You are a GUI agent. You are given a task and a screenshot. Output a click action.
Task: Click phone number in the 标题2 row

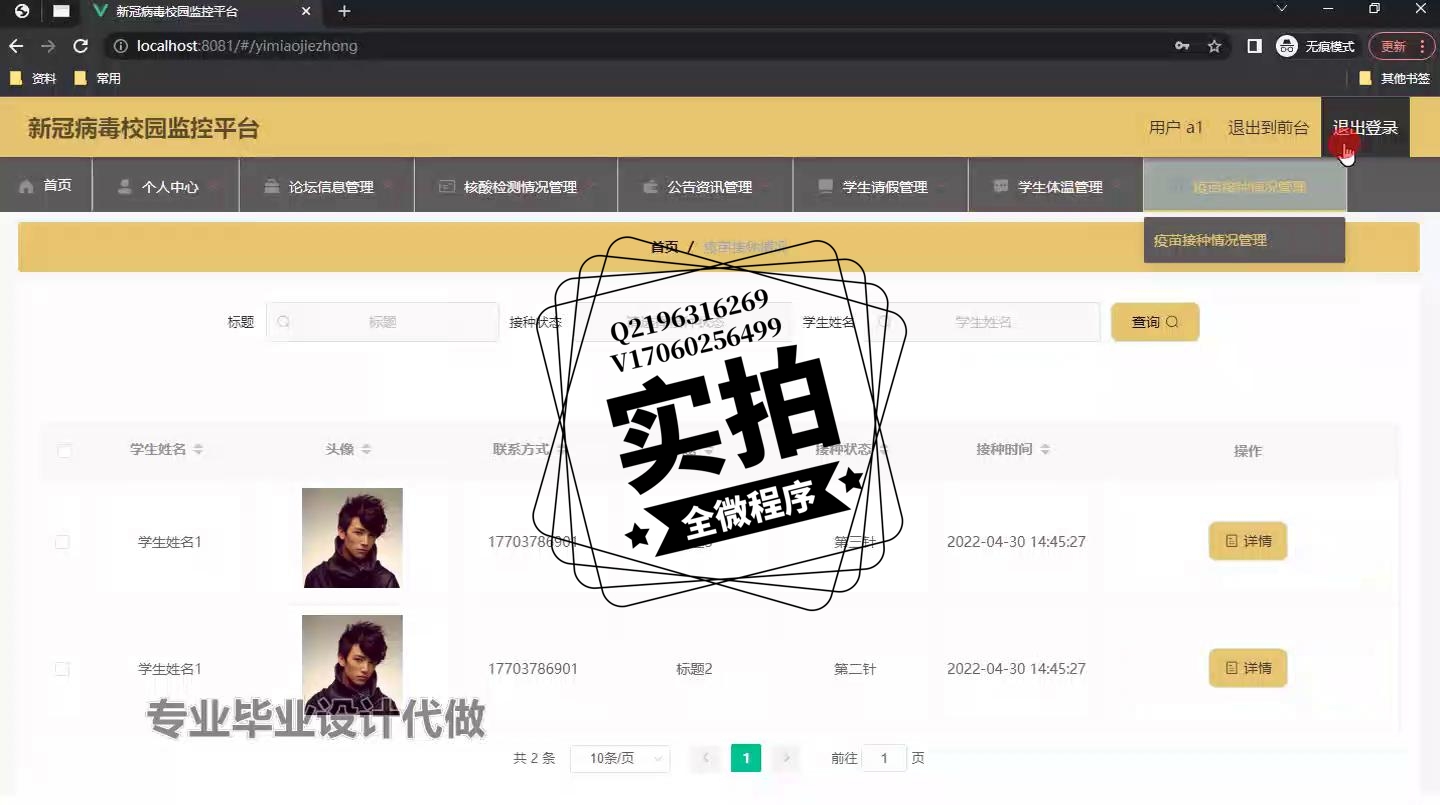click(533, 669)
